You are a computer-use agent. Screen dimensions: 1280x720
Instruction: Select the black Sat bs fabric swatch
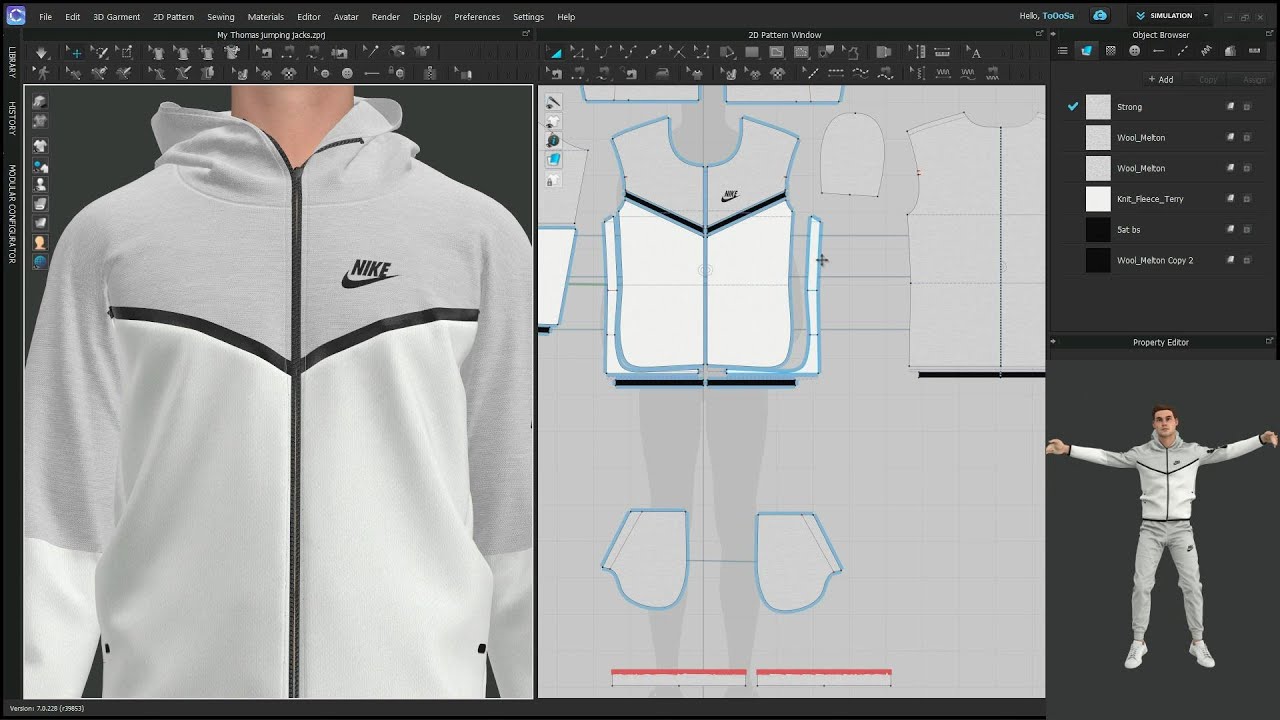[1098, 230]
